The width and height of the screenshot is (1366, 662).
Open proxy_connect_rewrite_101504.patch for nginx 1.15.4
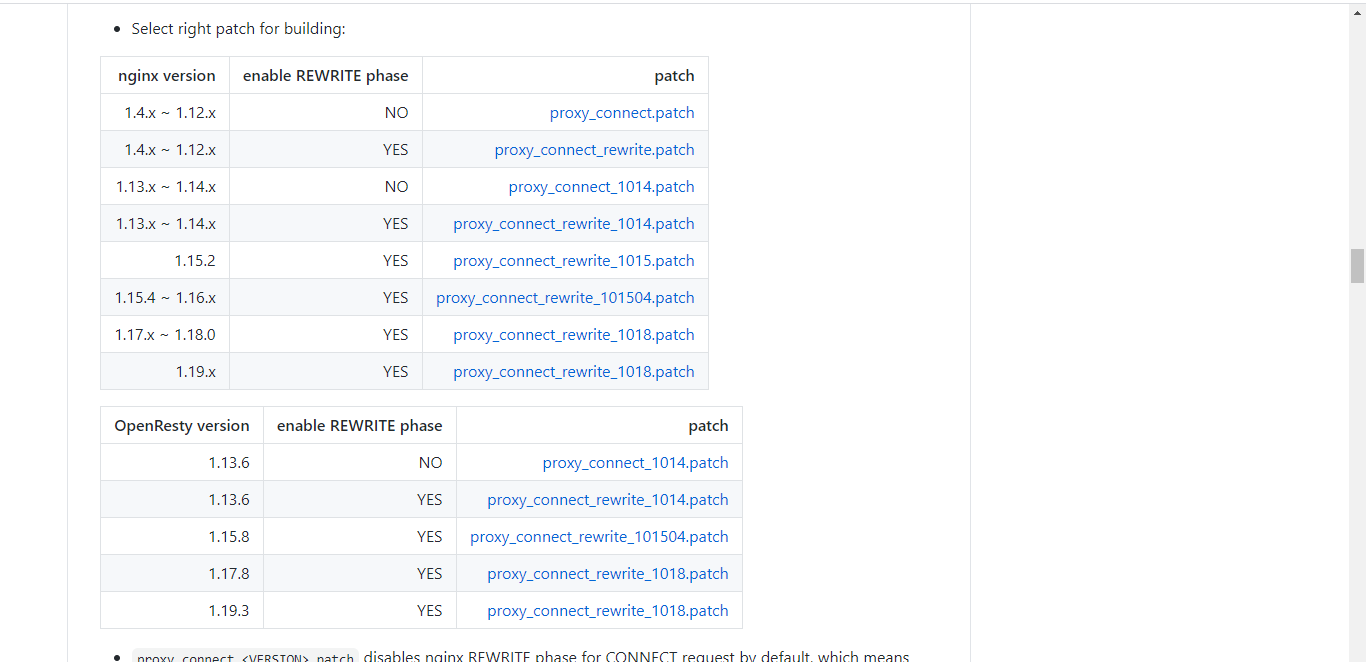coord(565,297)
